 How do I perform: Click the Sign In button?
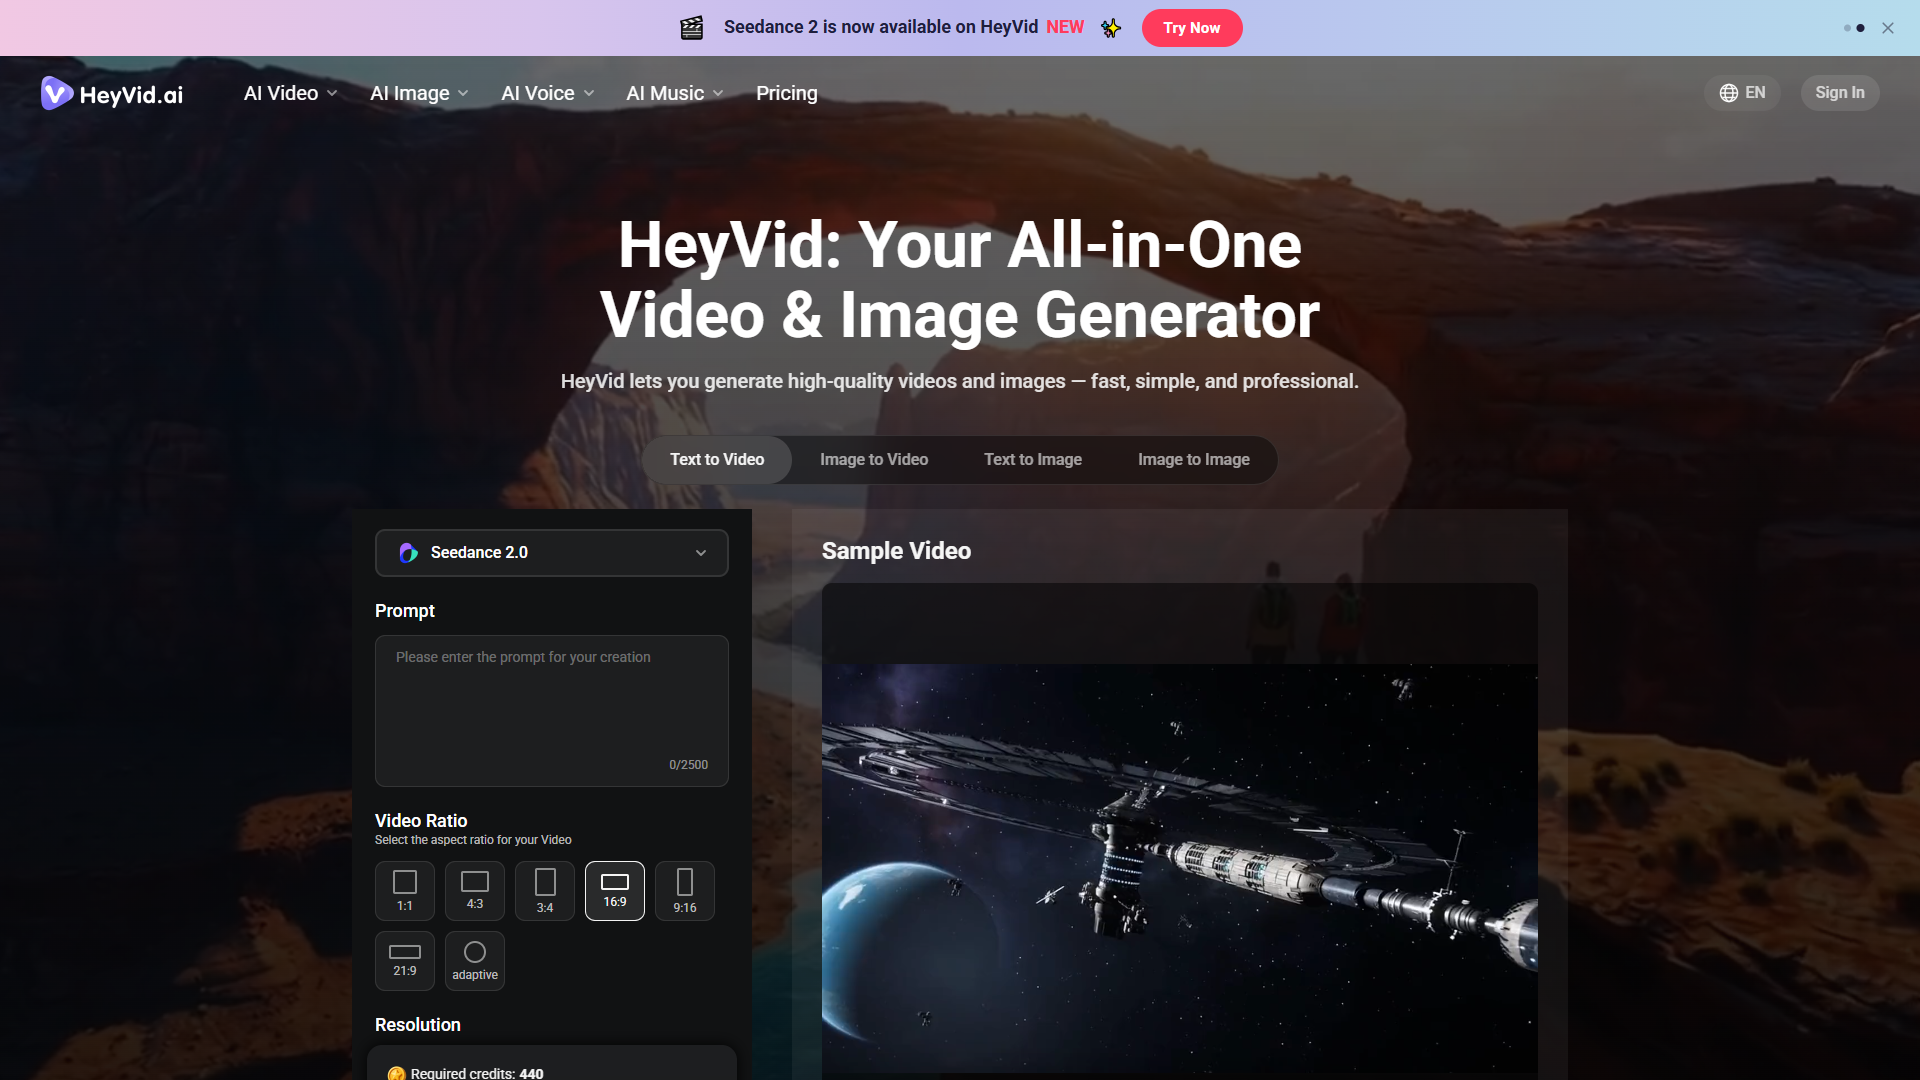[1840, 93]
